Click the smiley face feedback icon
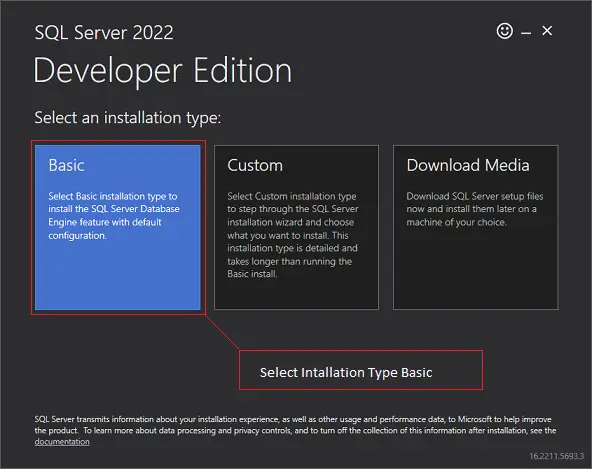592x469 pixels. [x=504, y=31]
